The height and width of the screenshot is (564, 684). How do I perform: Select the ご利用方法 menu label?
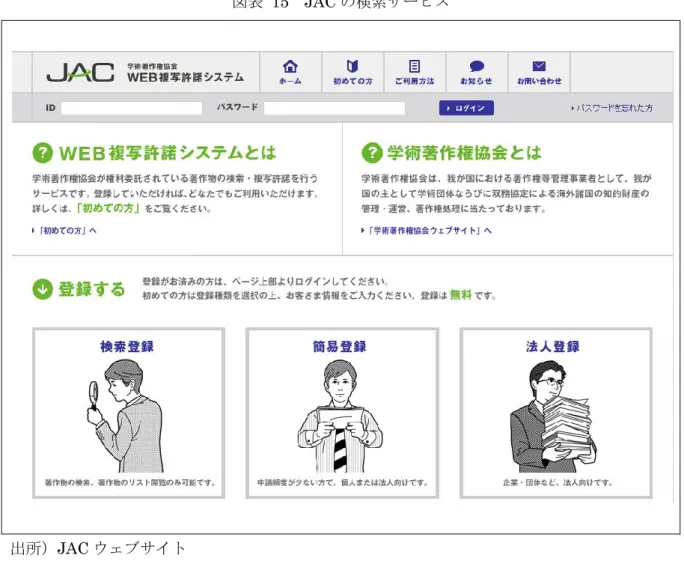(414, 81)
